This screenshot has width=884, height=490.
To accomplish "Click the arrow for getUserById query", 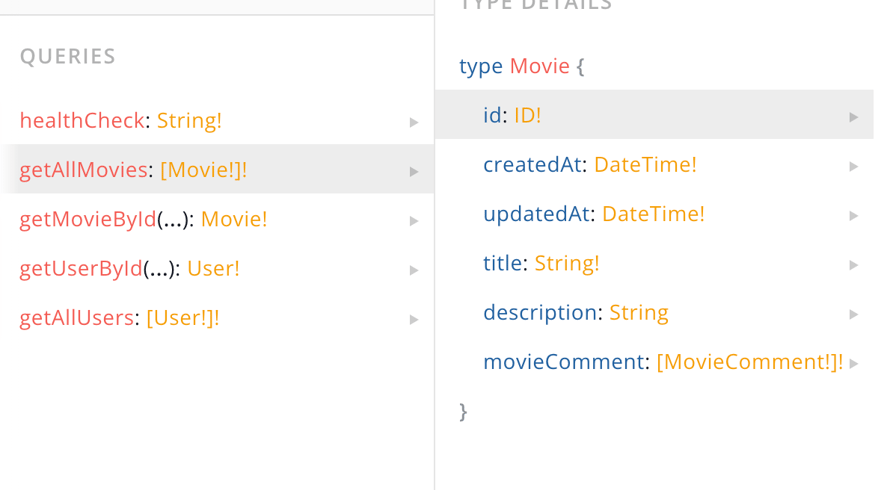I will (414, 270).
